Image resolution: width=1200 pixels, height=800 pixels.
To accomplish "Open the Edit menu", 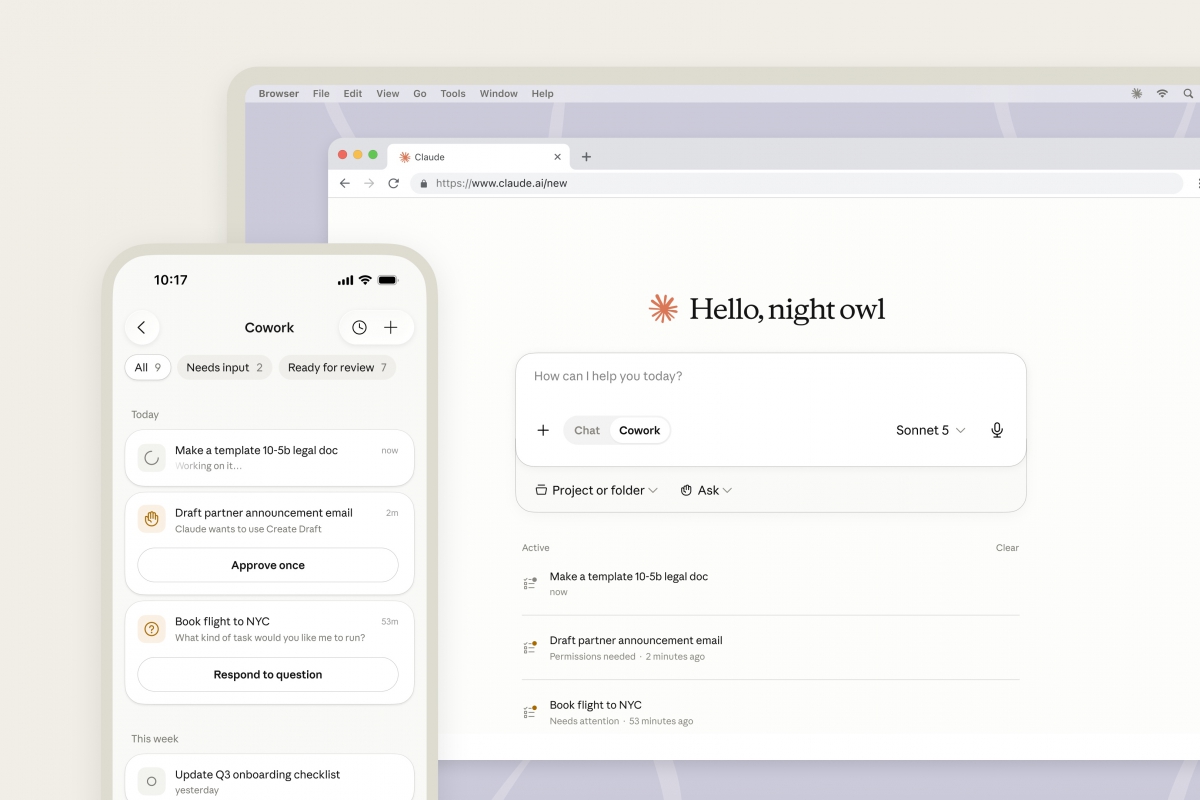I will click(353, 94).
